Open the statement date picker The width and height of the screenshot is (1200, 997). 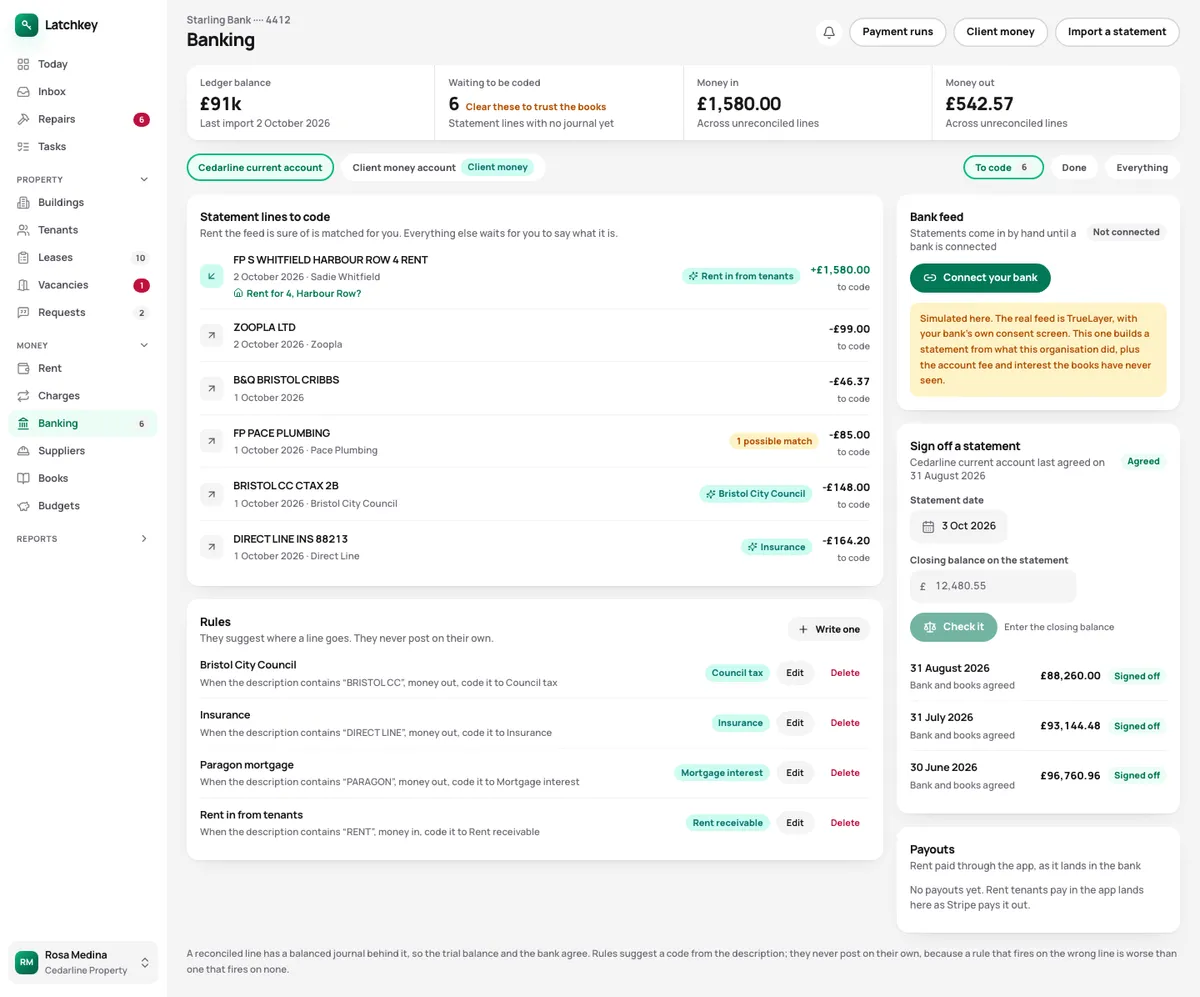958,526
